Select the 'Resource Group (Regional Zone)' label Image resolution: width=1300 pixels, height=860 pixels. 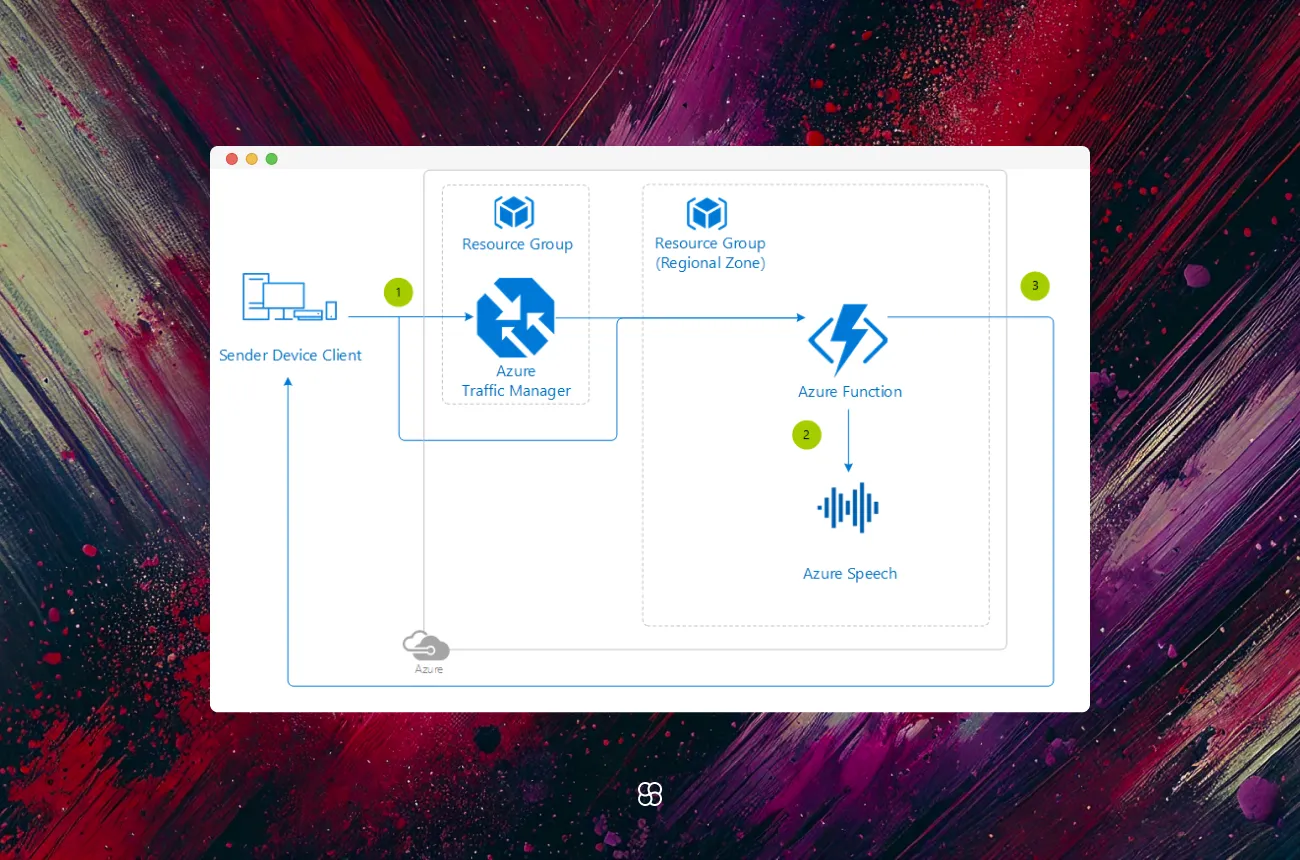pos(710,253)
